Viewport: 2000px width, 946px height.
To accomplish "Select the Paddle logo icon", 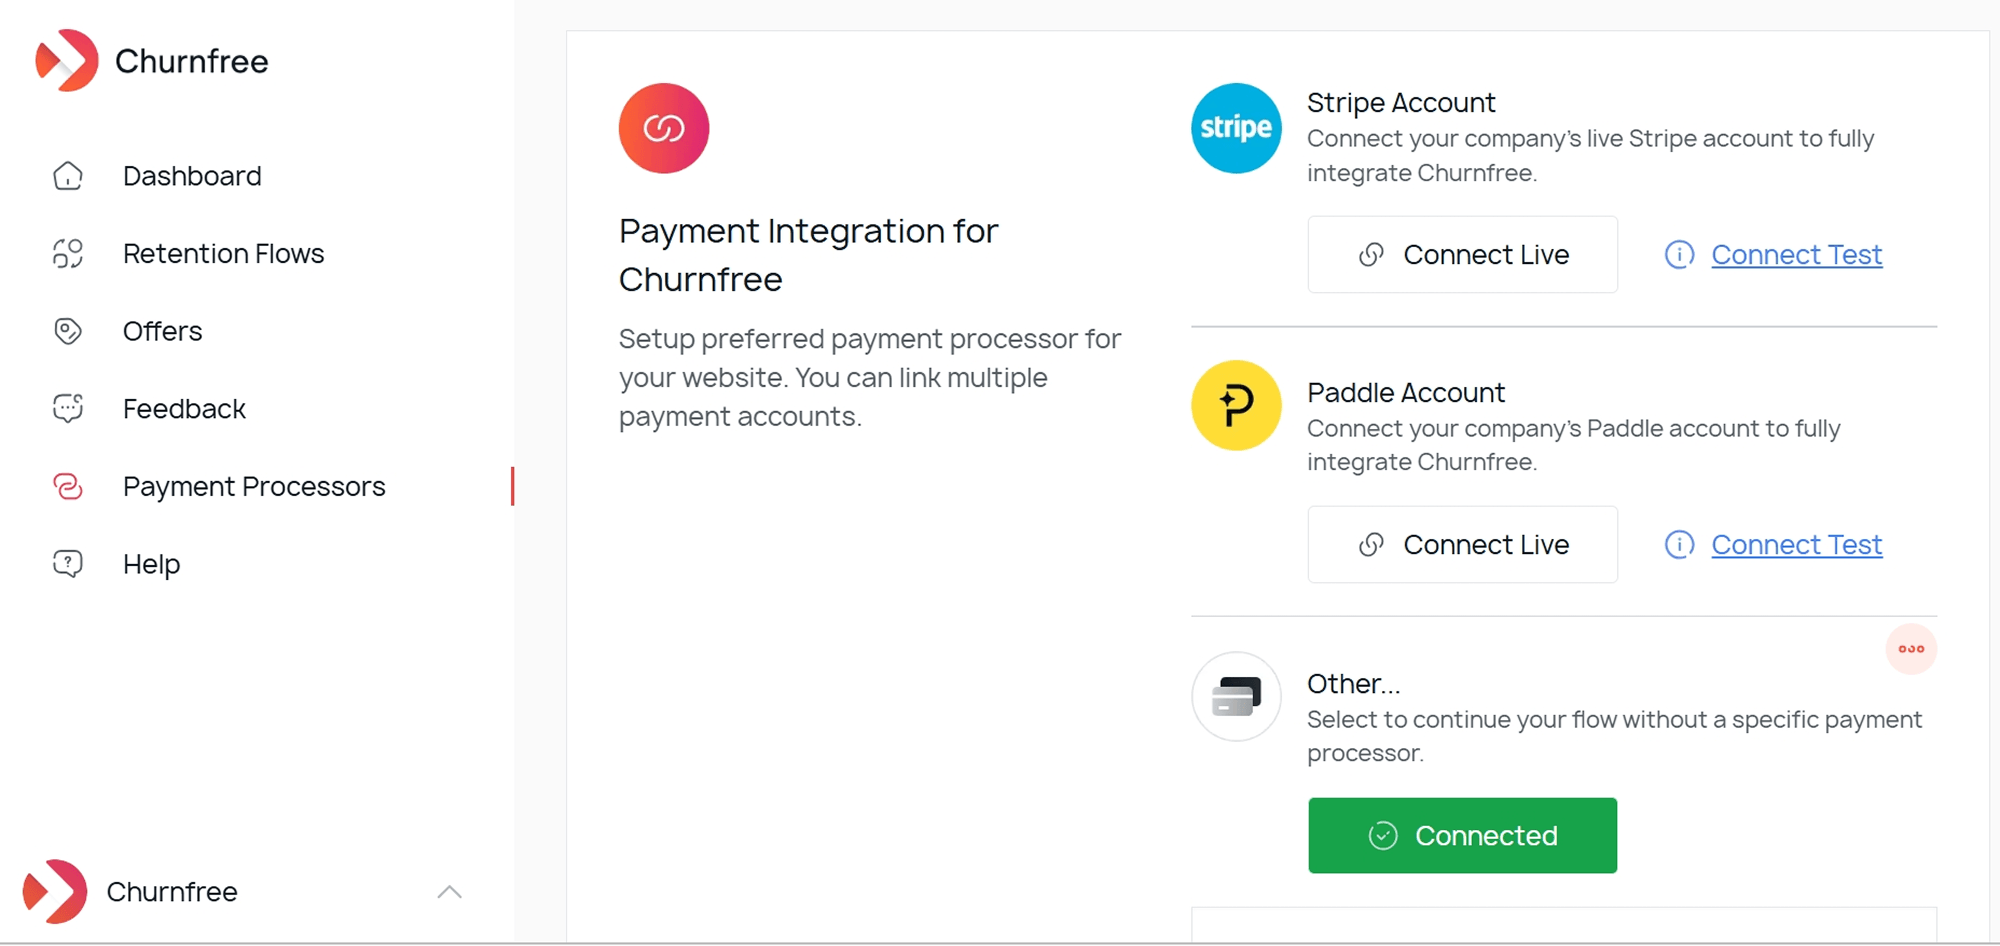I will 1235,406.
